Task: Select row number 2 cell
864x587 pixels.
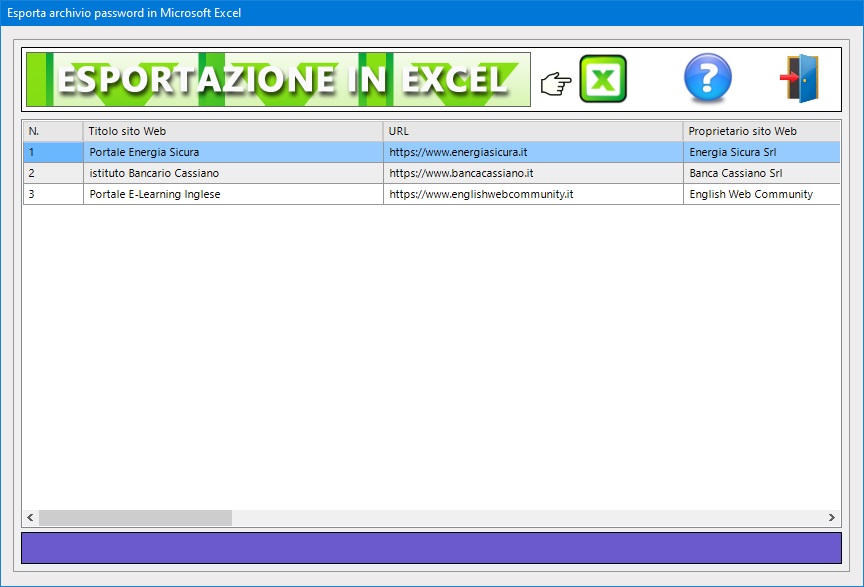Action: tap(53, 173)
